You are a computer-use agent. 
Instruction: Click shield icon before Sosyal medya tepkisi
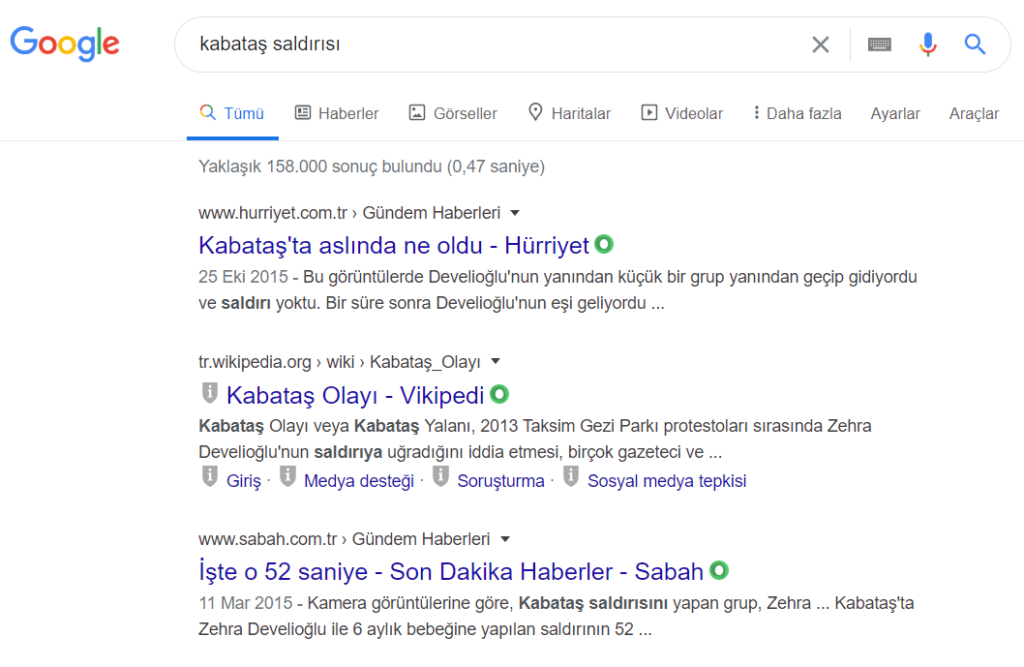tap(571, 477)
